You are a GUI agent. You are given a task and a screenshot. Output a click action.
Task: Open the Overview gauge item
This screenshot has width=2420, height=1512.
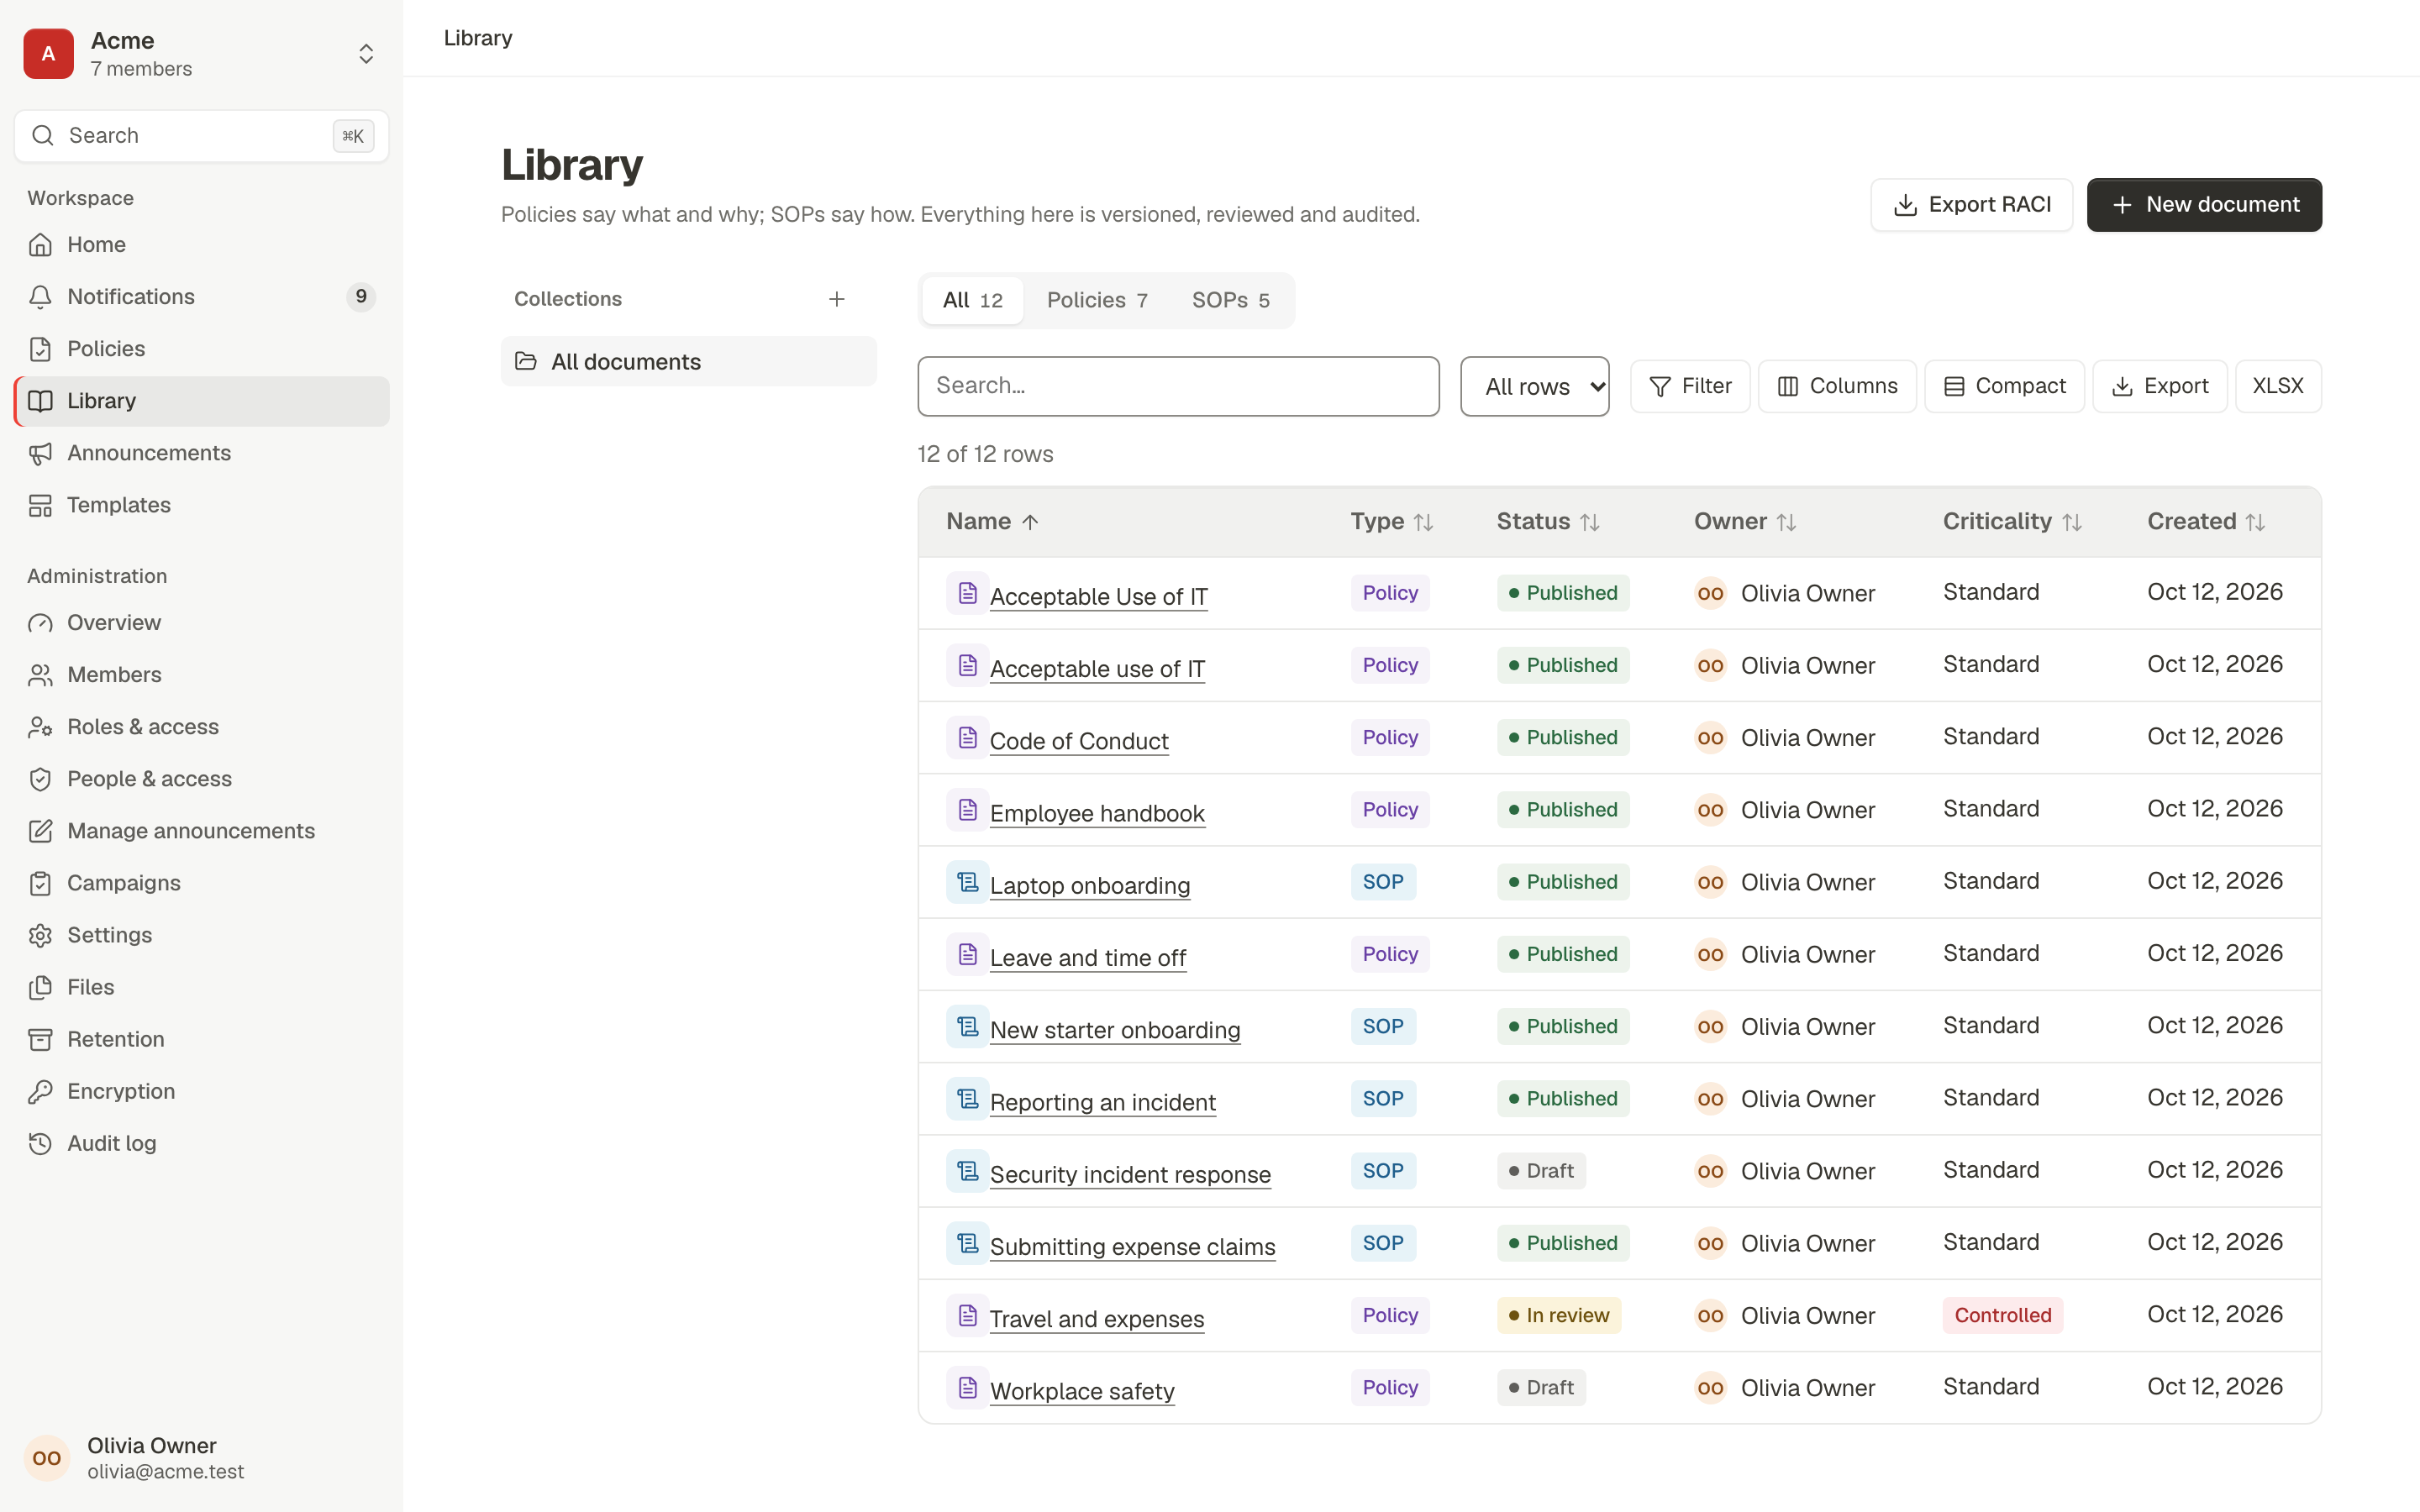201,623
